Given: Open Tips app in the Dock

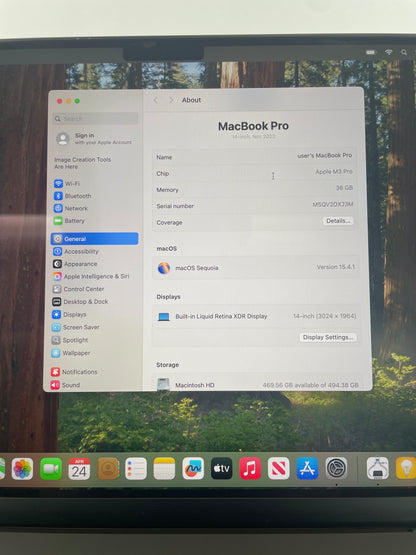Looking at the screenshot, I should pyautogui.click(x=406, y=468).
